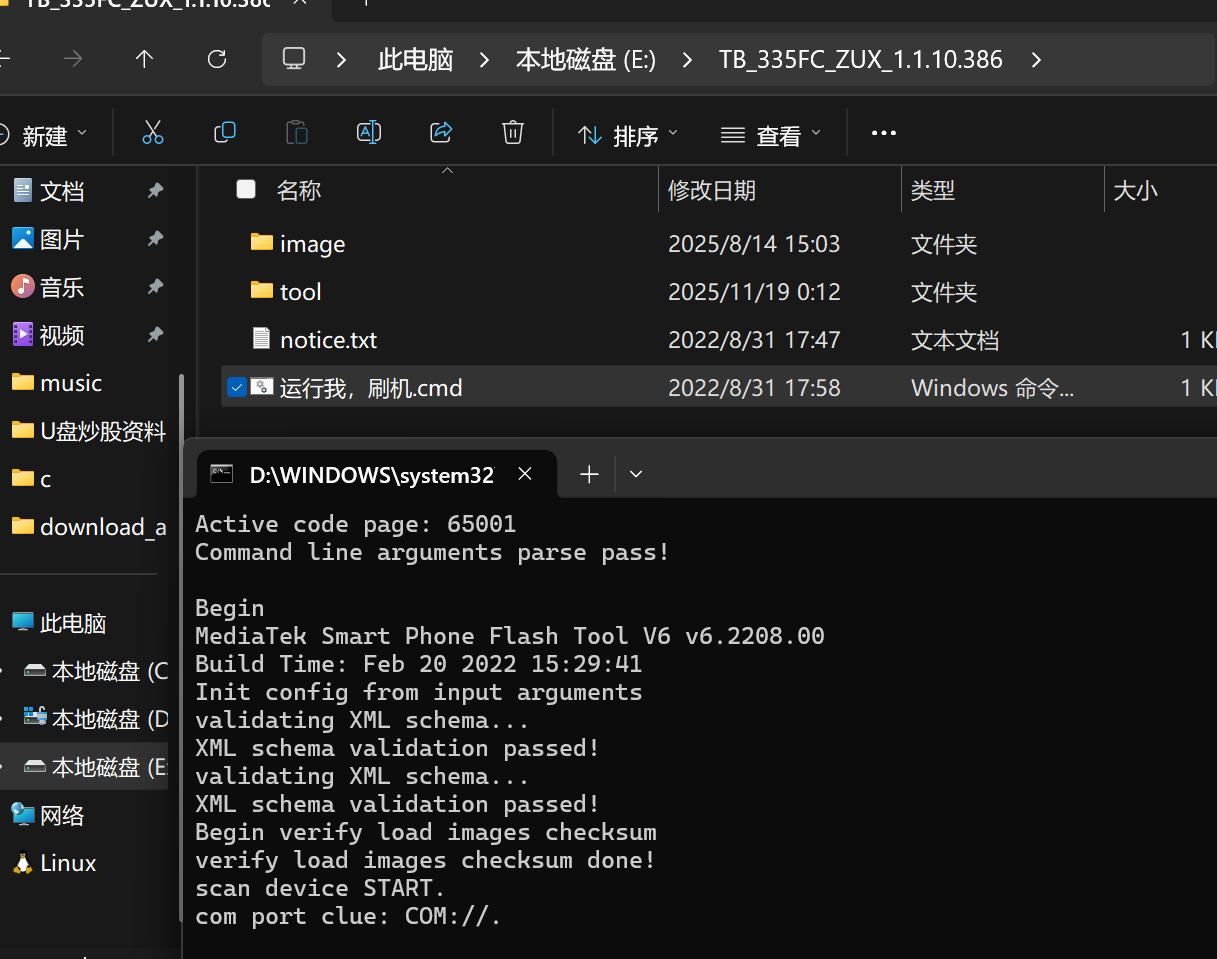Viewport: 1217px width, 959px height.
Task: Open a new terminal tab with plus
Action: 589,474
